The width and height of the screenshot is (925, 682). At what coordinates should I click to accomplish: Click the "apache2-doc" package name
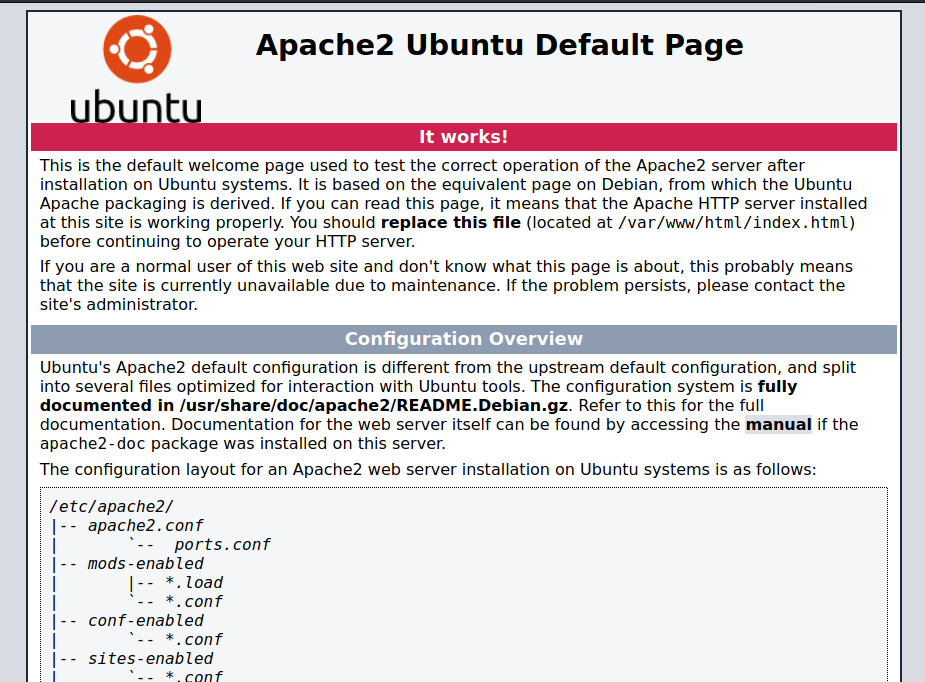[93, 444]
